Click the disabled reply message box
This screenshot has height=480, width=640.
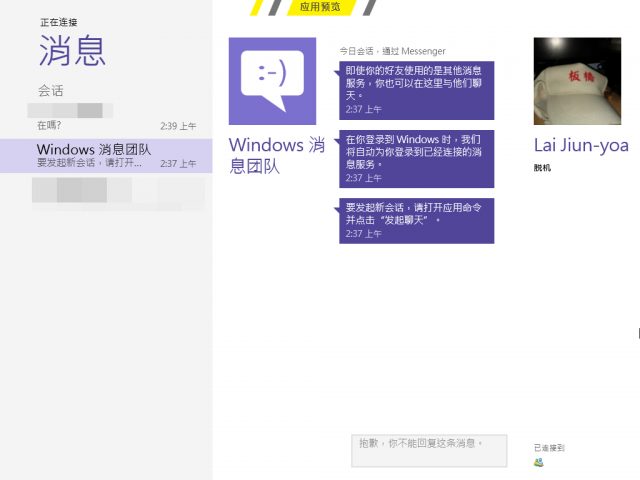429,451
